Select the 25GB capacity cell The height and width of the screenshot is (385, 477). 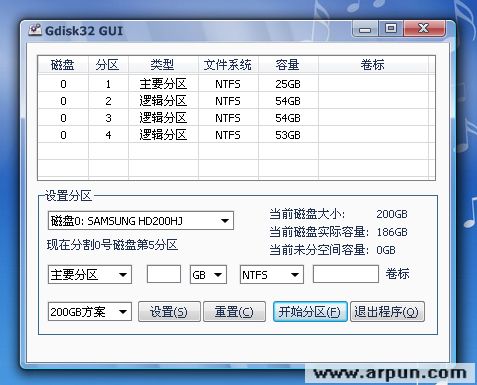click(x=288, y=84)
